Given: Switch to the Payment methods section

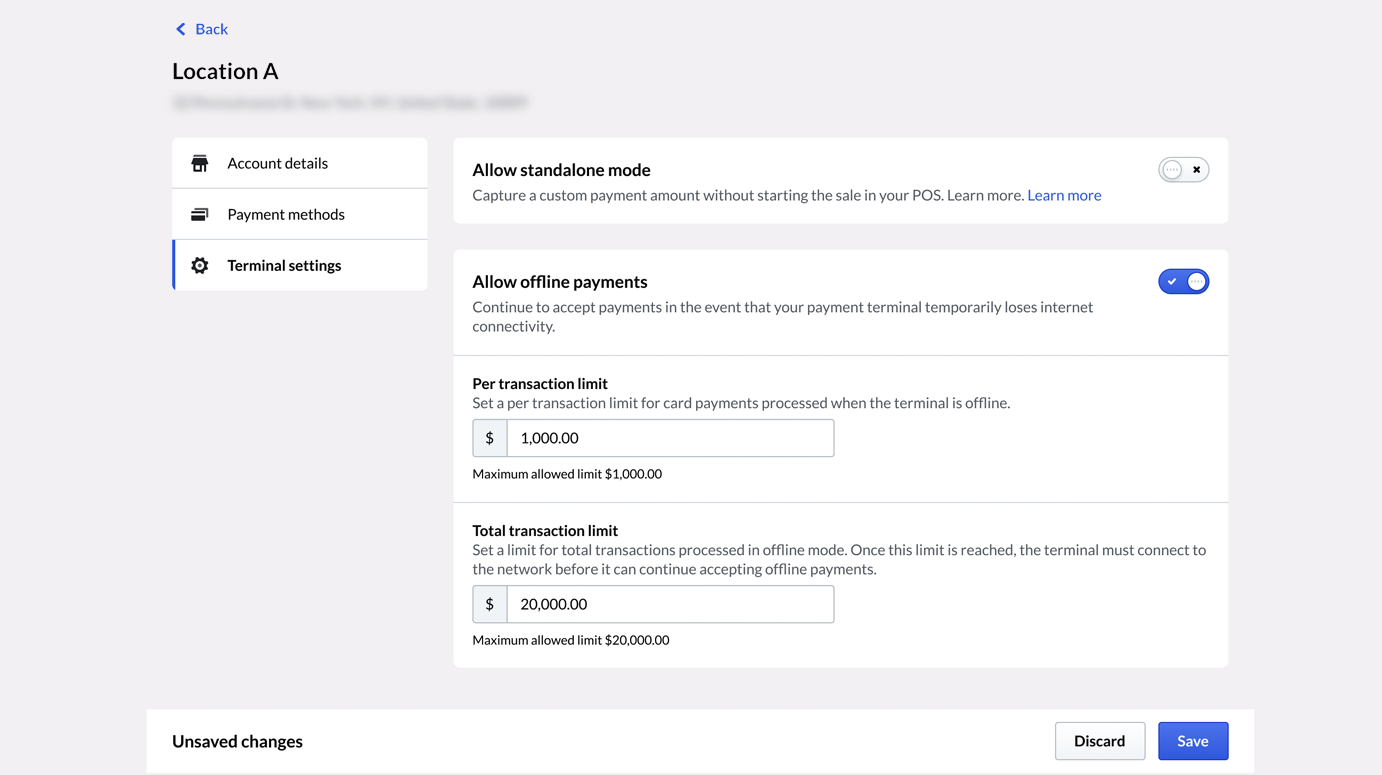Looking at the screenshot, I should tap(286, 214).
